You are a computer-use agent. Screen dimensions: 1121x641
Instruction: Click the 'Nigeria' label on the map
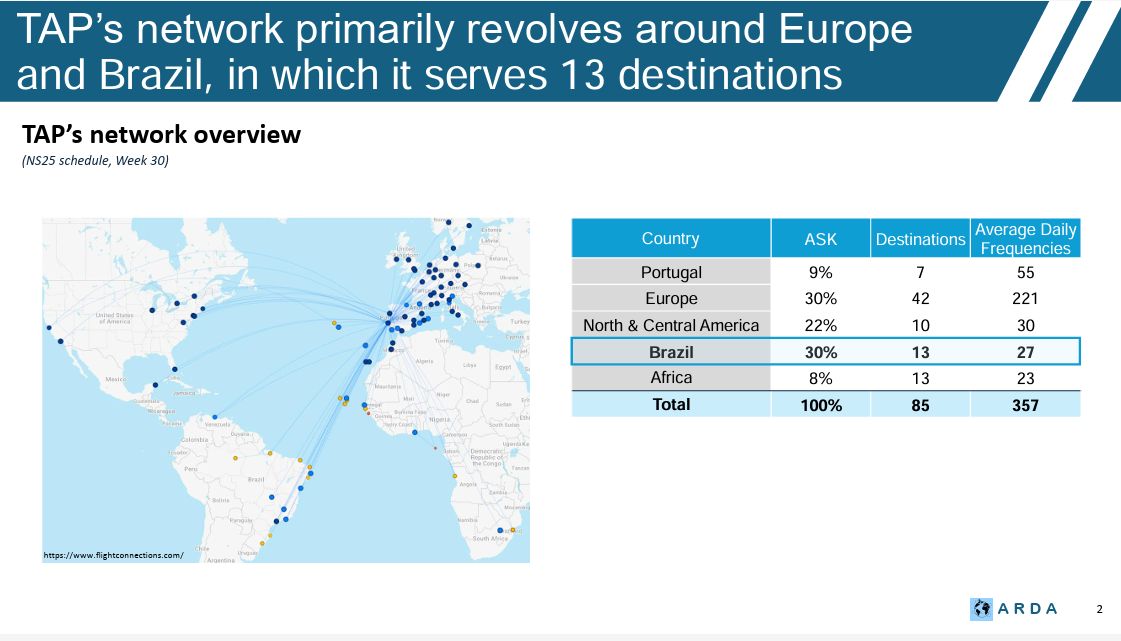point(440,419)
